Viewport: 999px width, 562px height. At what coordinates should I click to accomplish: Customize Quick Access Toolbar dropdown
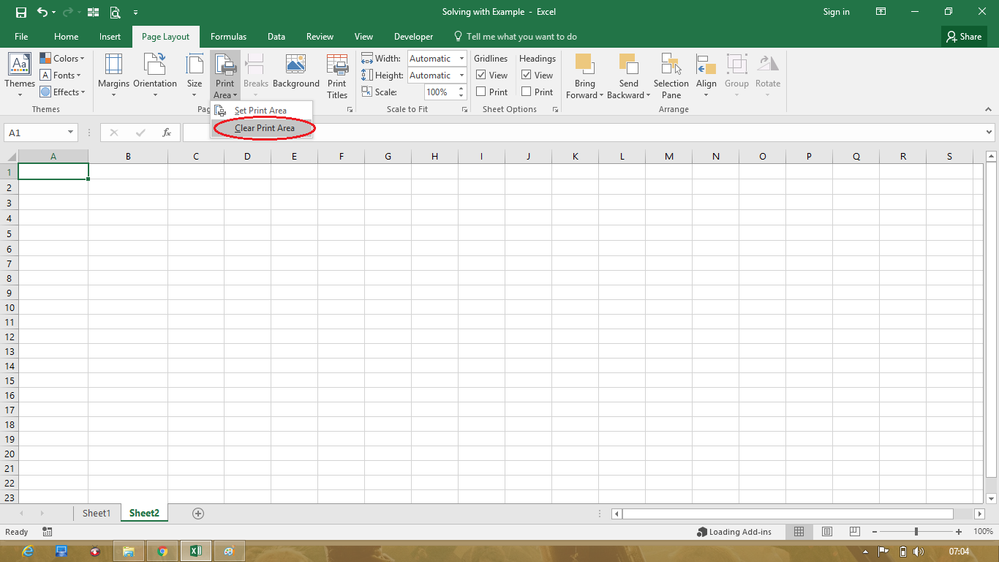[136, 12]
